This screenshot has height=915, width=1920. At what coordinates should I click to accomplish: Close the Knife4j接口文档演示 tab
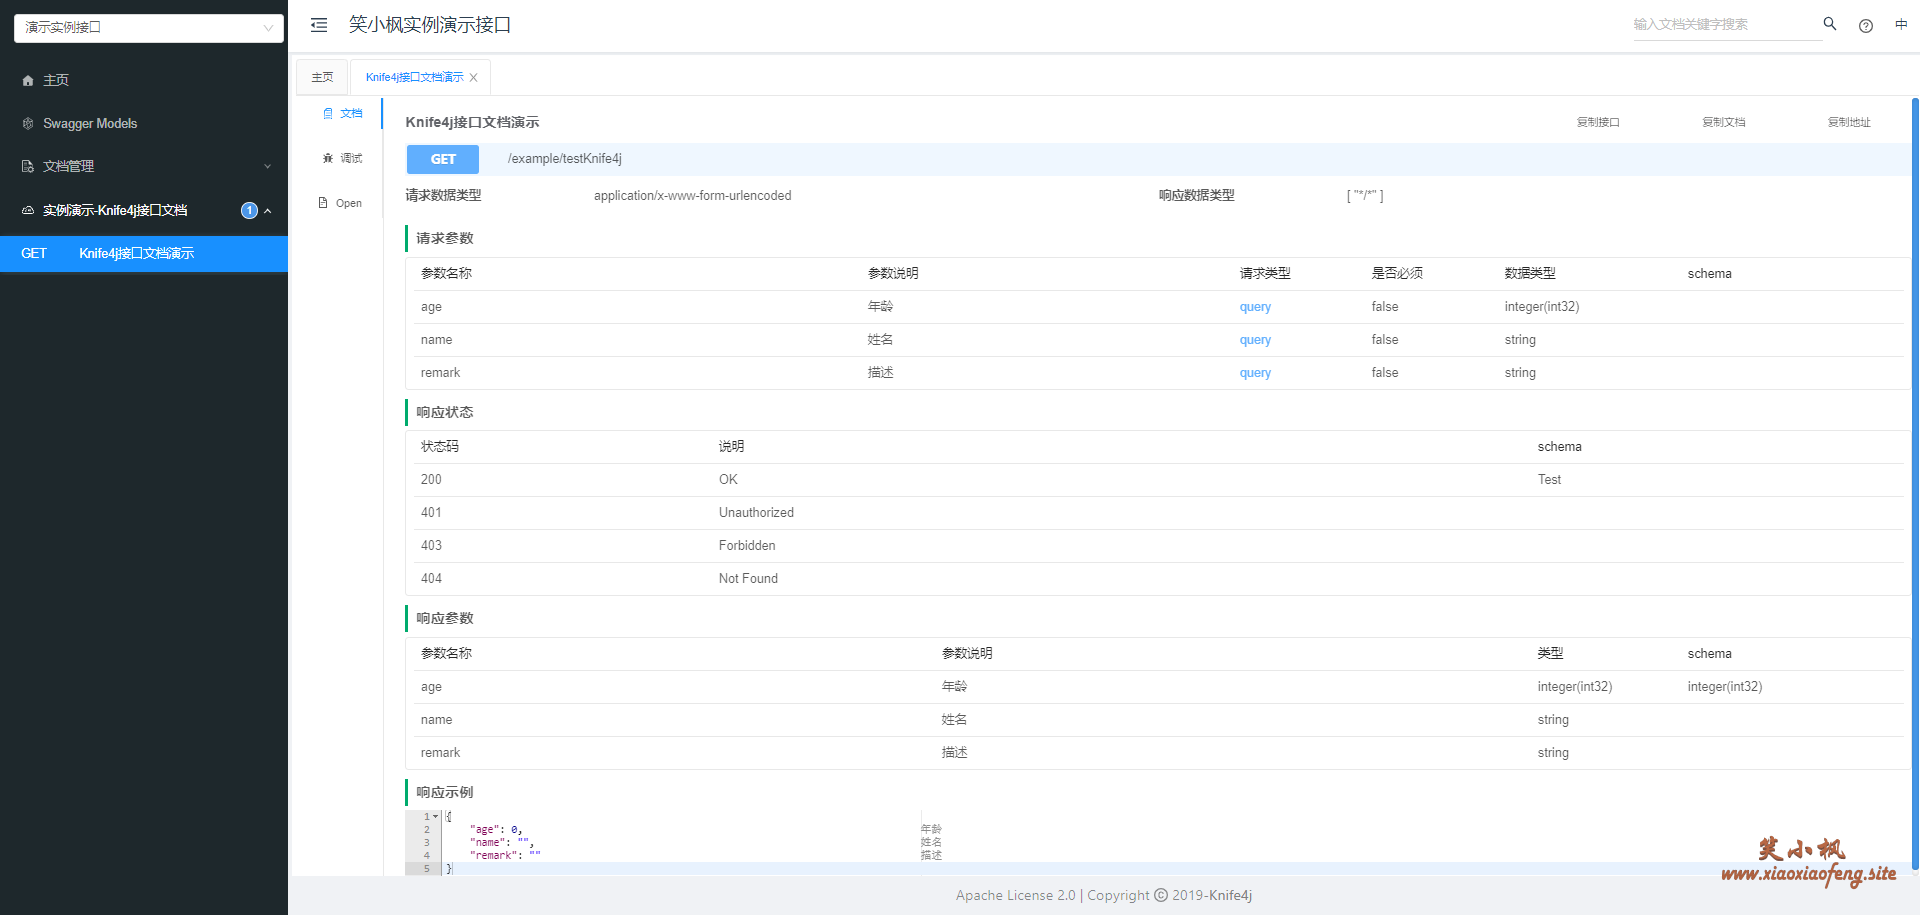coord(474,78)
